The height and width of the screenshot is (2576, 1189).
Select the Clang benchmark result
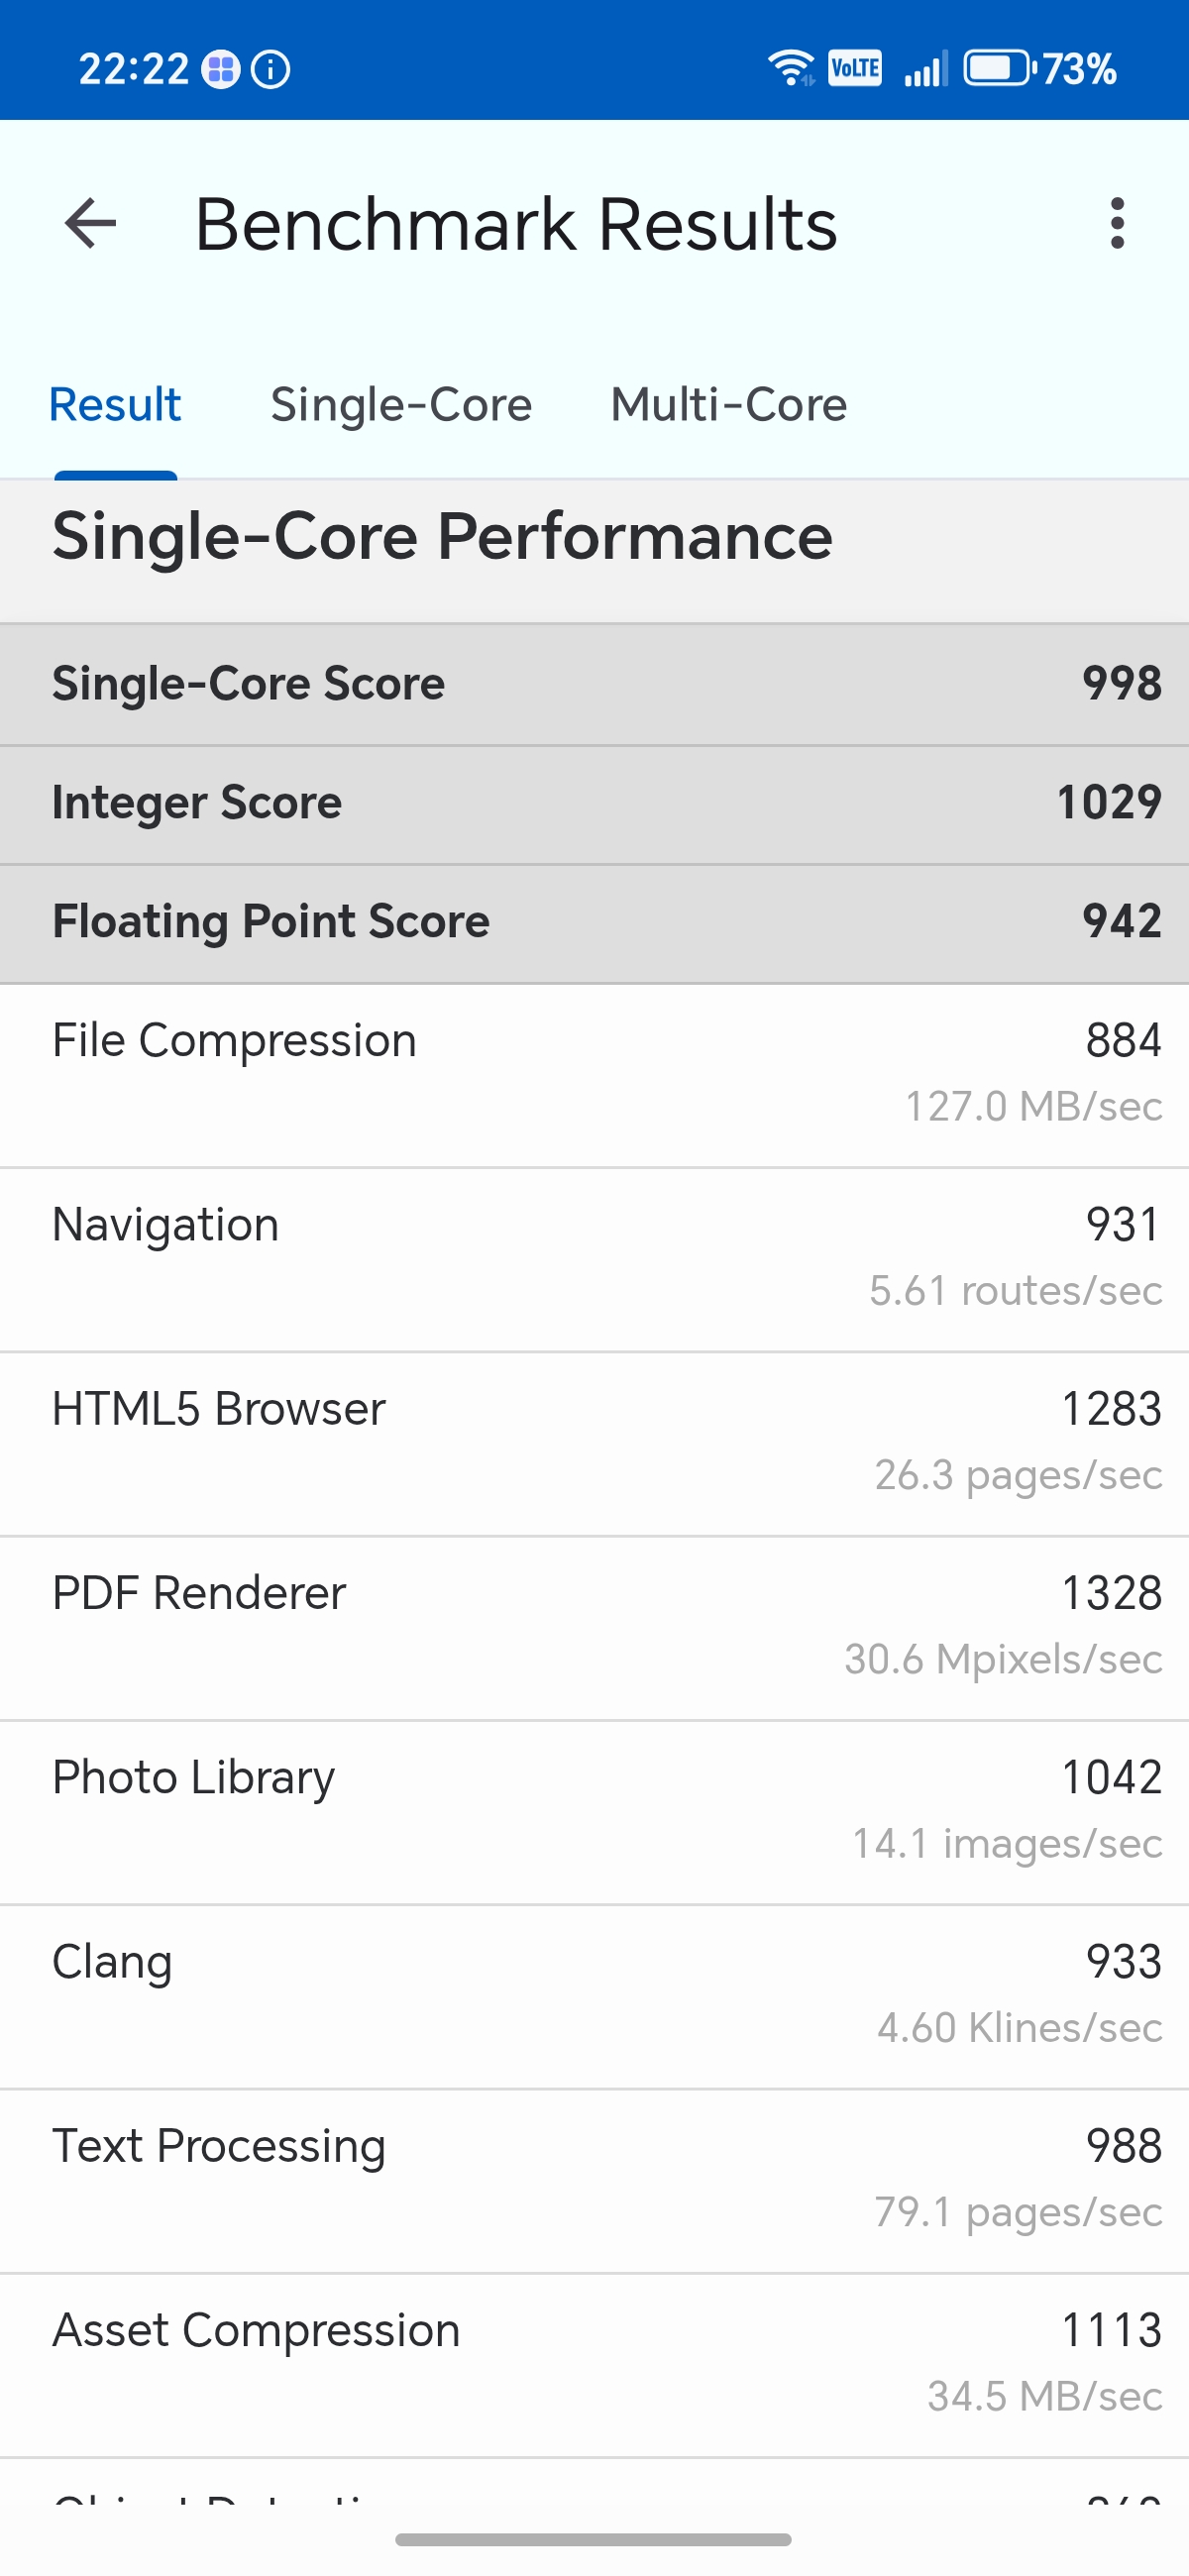point(594,1994)
